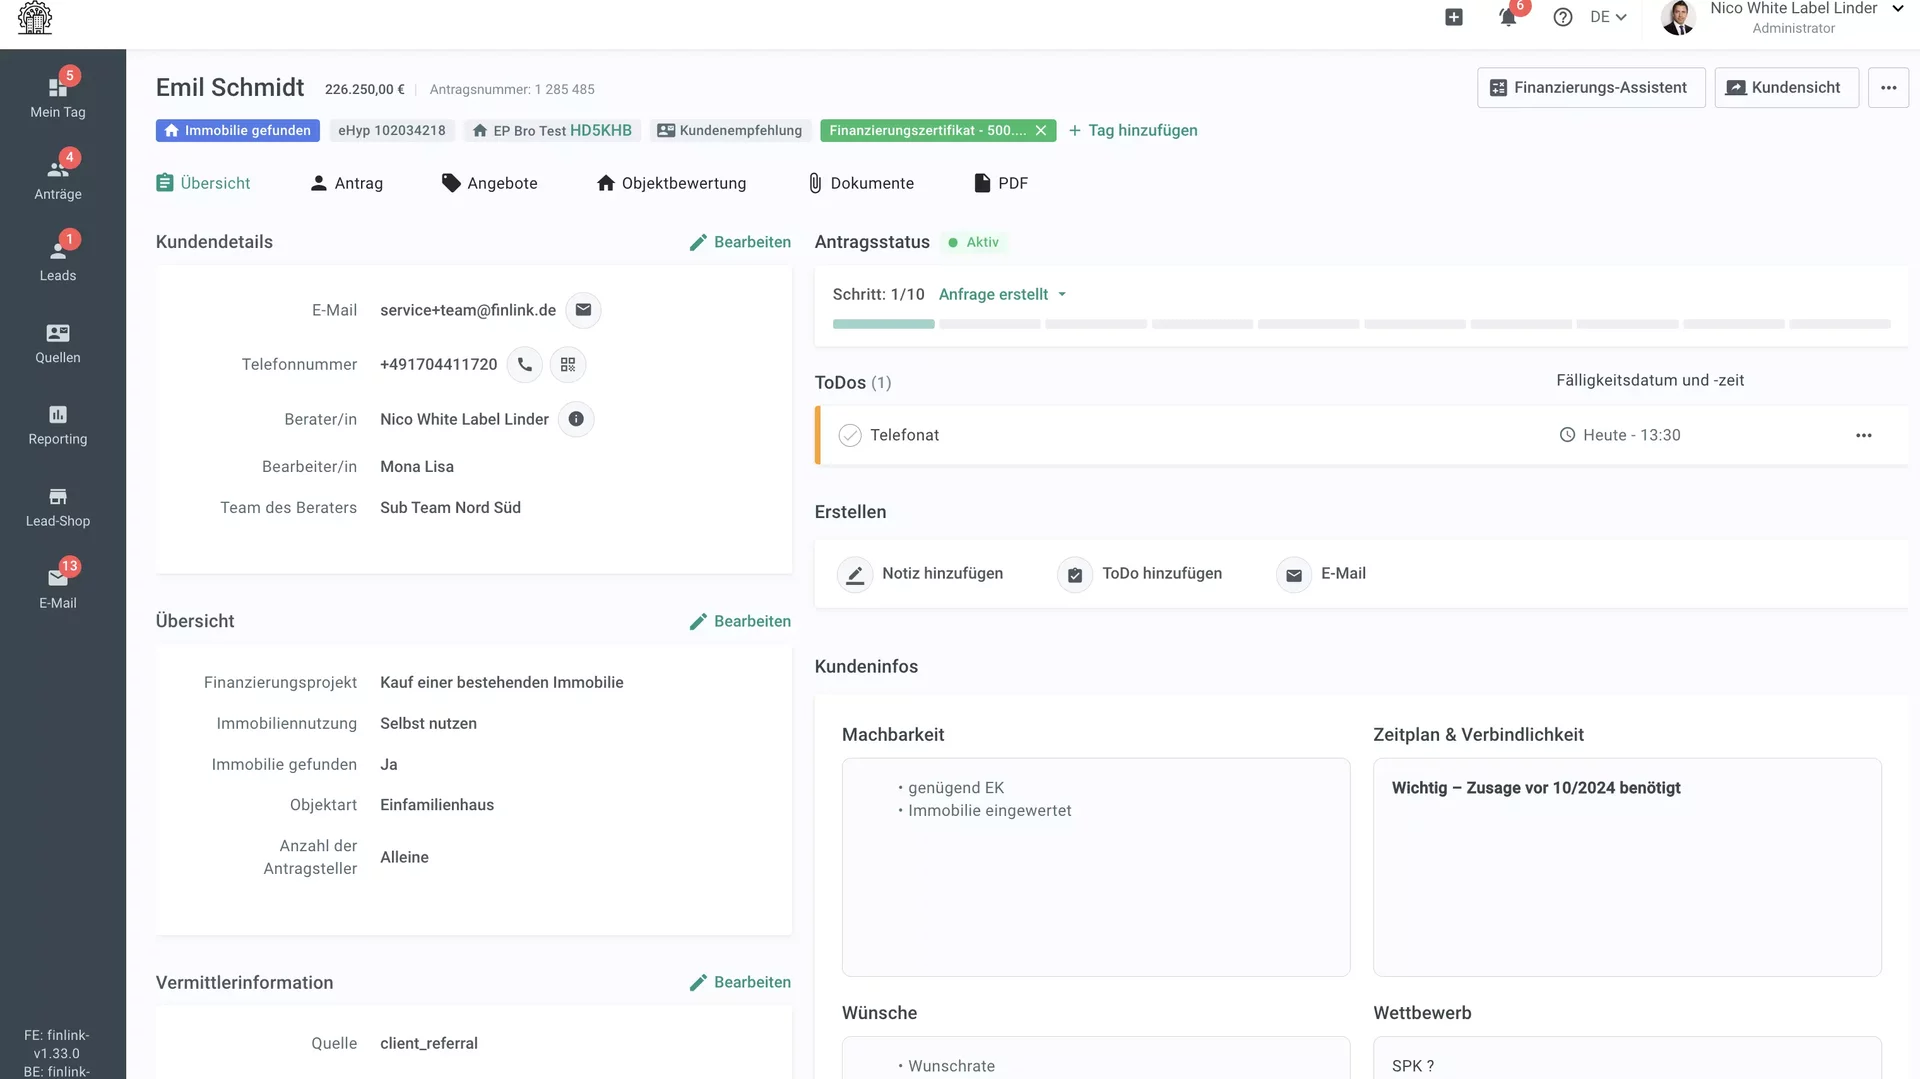
Task: Open the Lead-Shop sidebar section
Action: [x=57, y=507]
